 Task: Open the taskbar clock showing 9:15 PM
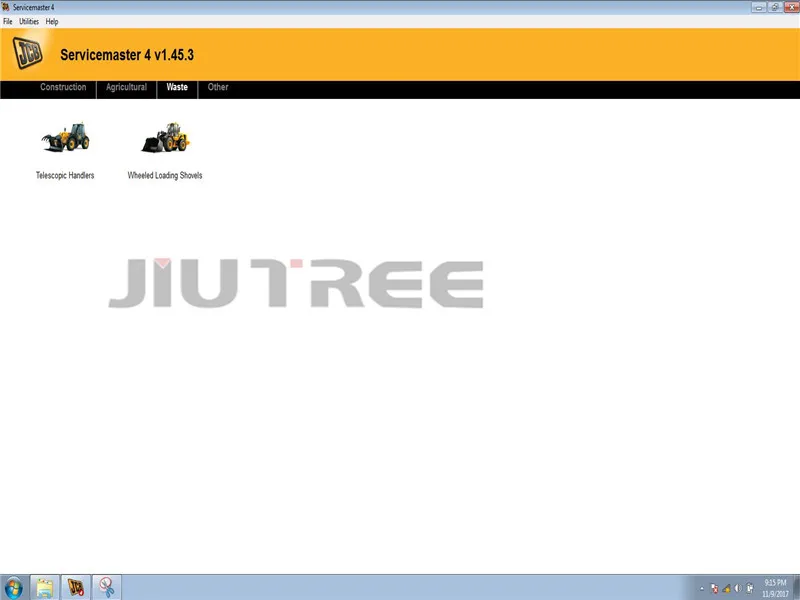(776, 588)
